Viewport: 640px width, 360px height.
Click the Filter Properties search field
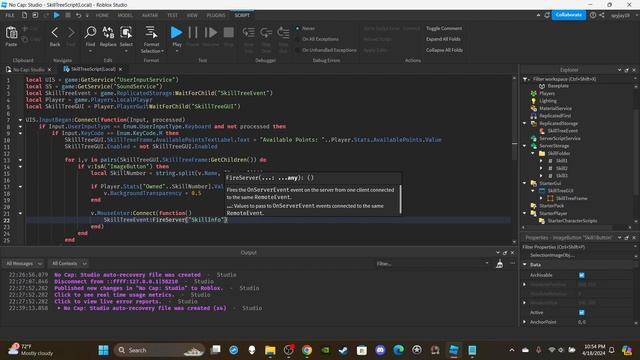[578, 247]
